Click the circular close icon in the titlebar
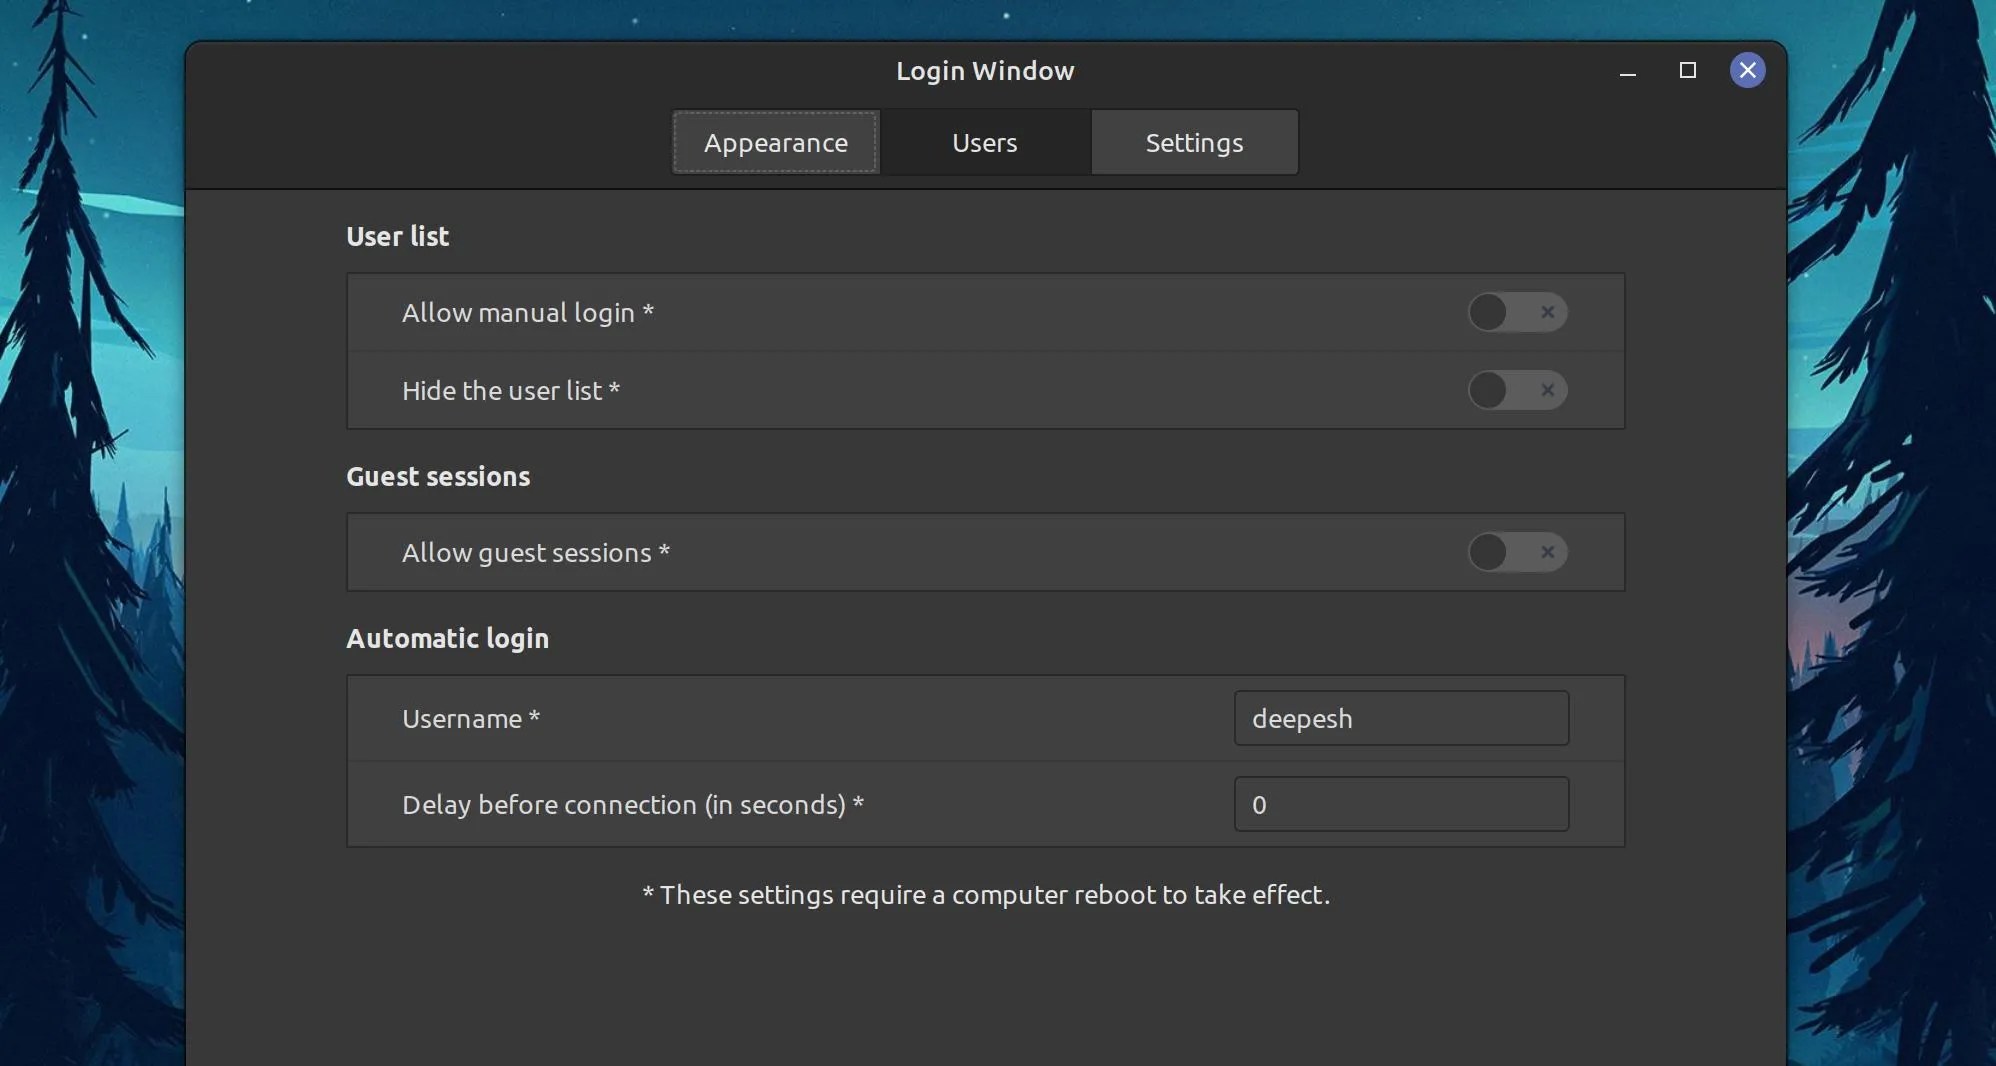Screen dimensions: 1996x1066 tap(1747, 70)
